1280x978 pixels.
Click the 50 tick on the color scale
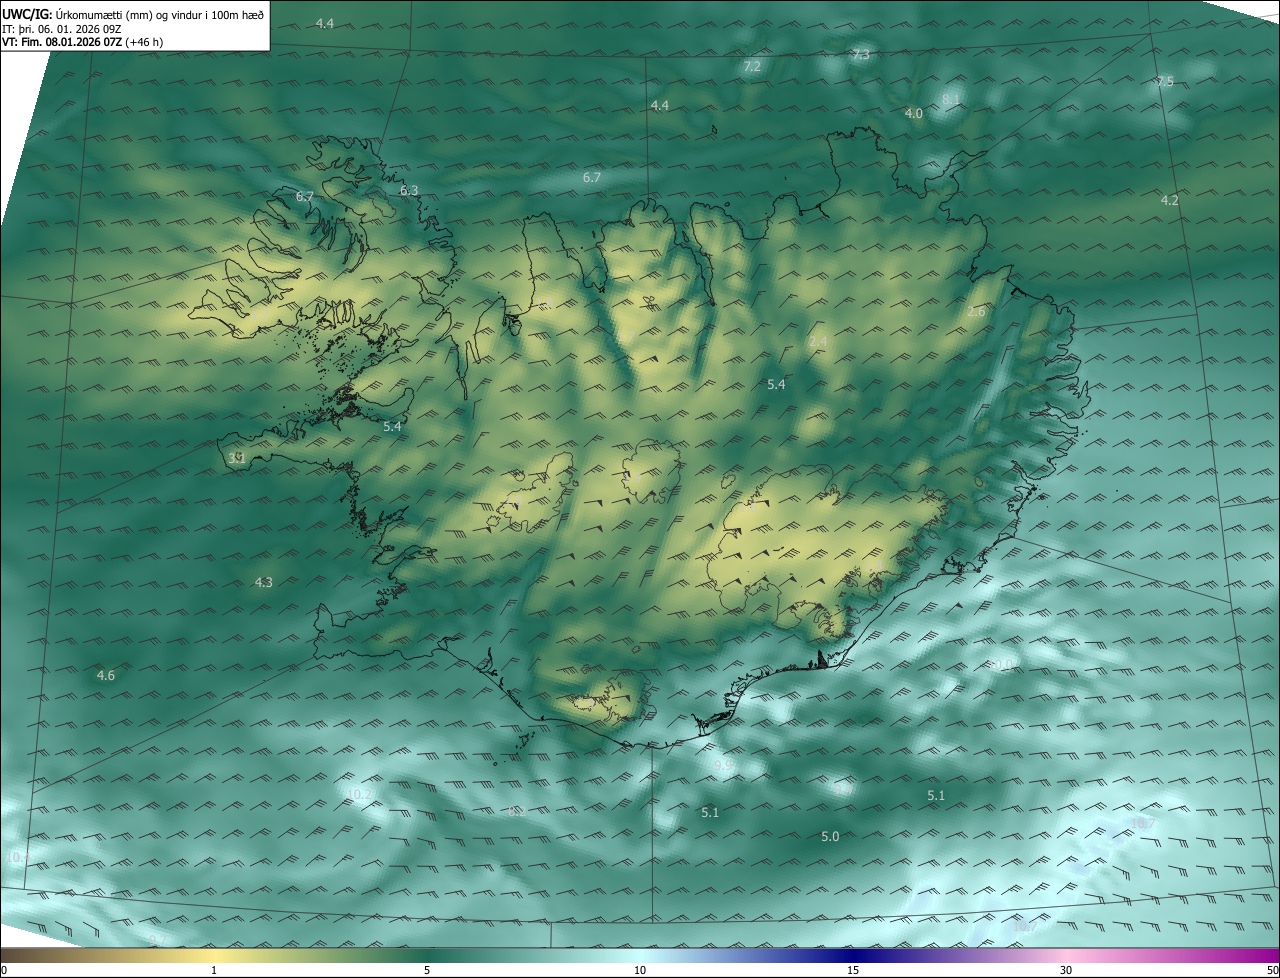pyautogui.click(x=1272, y=971)
